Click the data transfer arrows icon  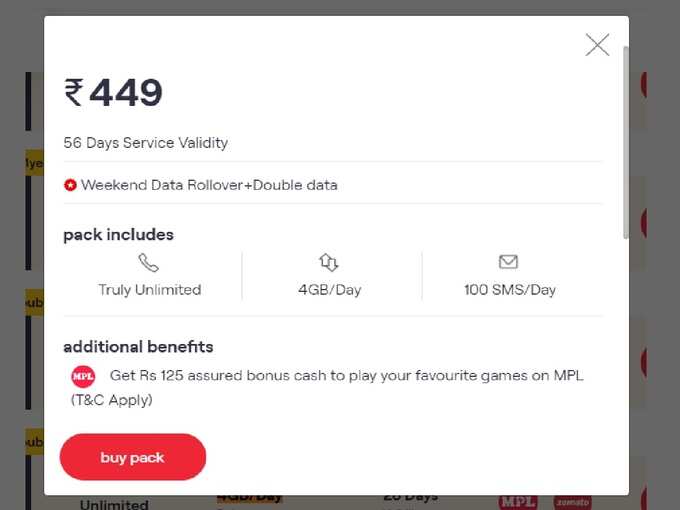click(329, 262)
